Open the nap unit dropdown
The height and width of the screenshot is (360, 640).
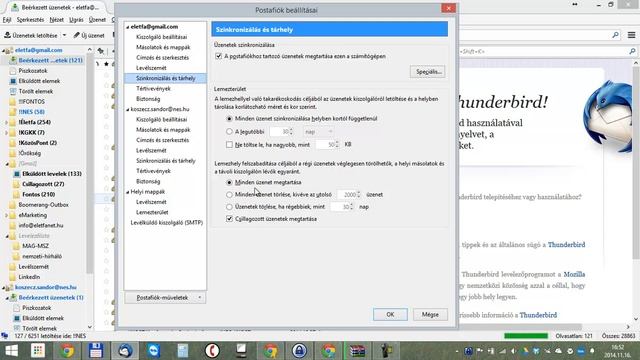click(x=318, y=132)
